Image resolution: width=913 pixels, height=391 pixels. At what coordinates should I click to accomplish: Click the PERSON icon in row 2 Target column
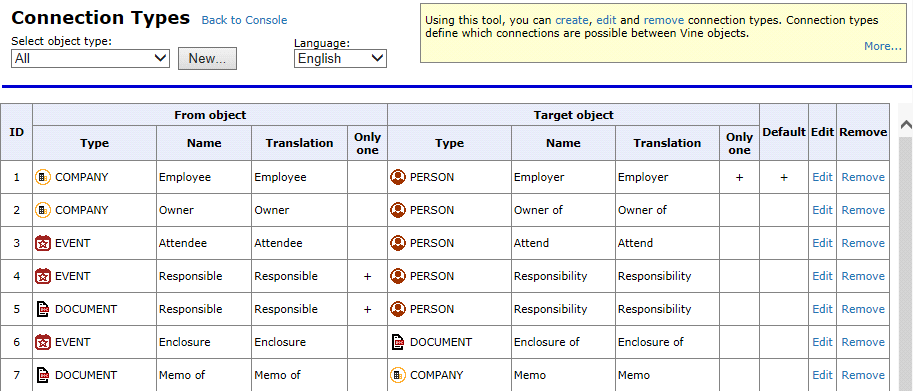(398, 210)
